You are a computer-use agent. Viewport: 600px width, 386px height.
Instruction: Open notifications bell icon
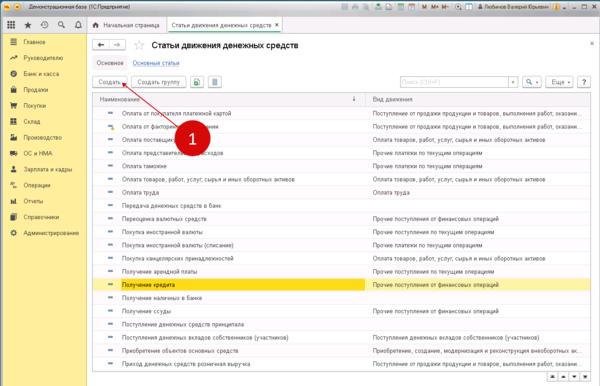(78, 25)
